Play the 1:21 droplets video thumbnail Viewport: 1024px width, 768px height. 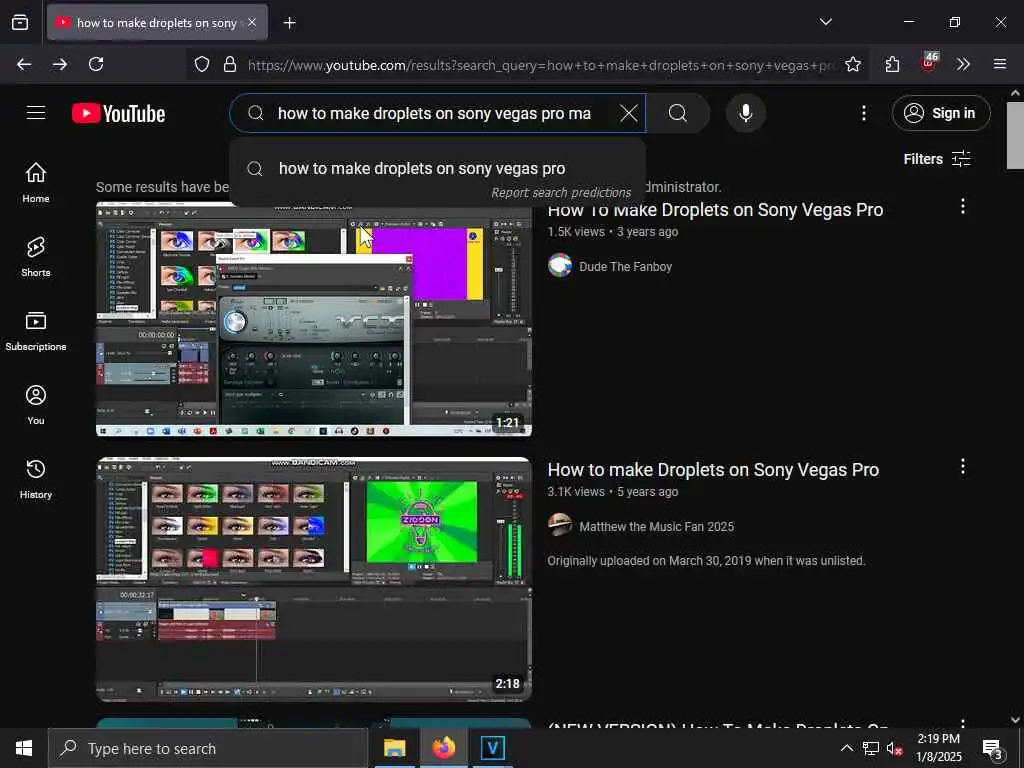tap(313, 319)
